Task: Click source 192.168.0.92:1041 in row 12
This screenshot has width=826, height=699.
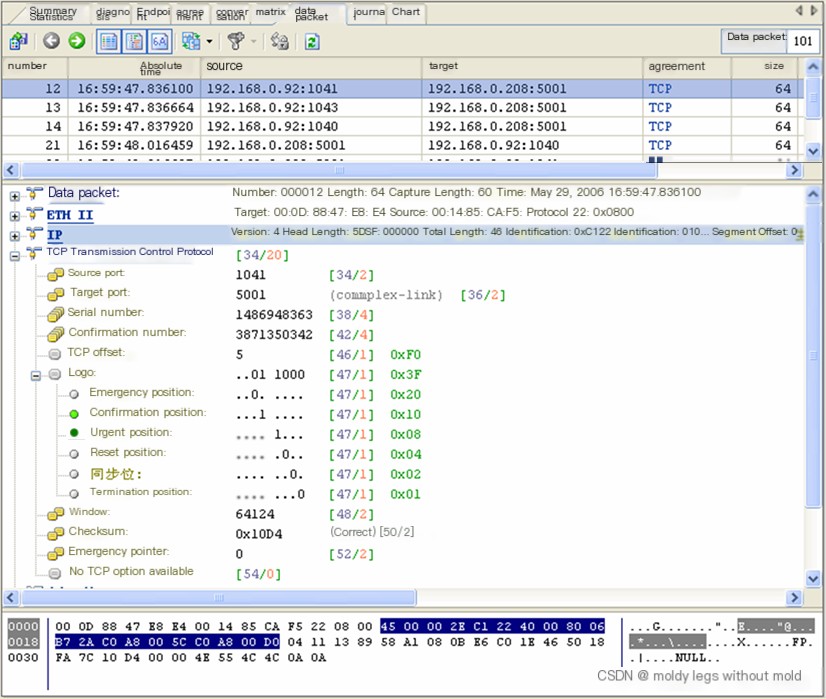Action: 272,88
